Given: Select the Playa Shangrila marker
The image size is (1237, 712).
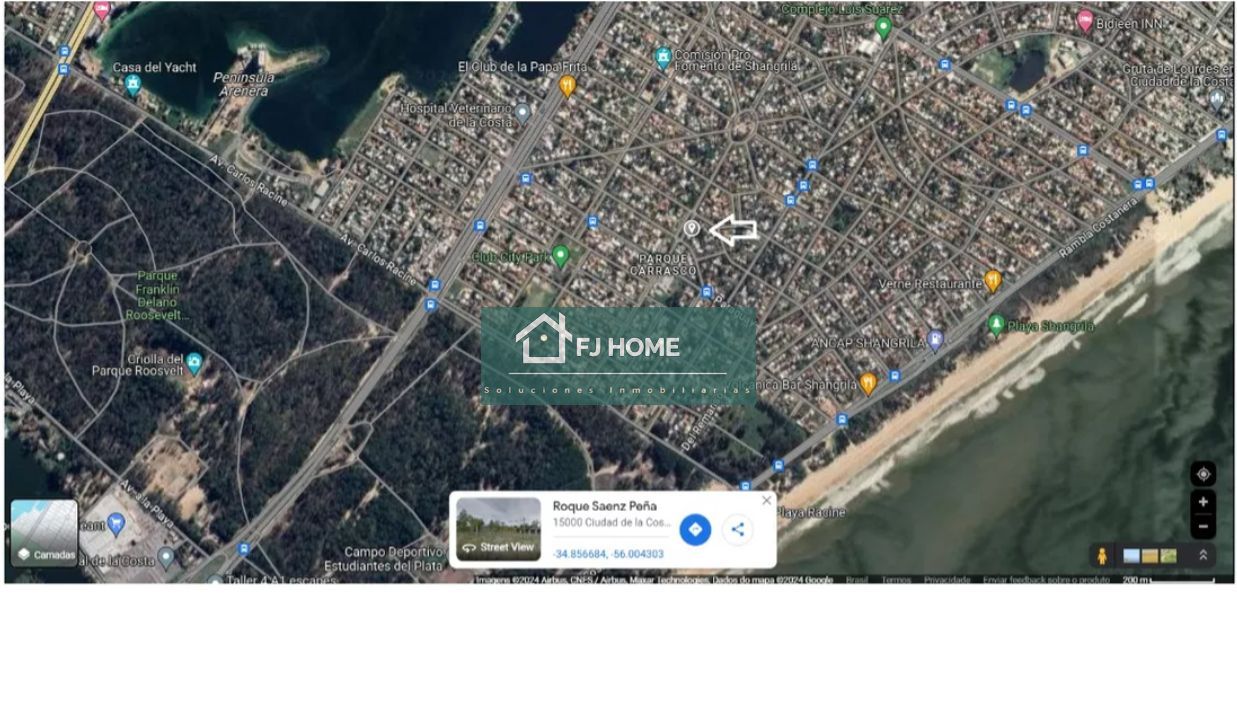Looking at the screenshot, I should tap(996, 325).
